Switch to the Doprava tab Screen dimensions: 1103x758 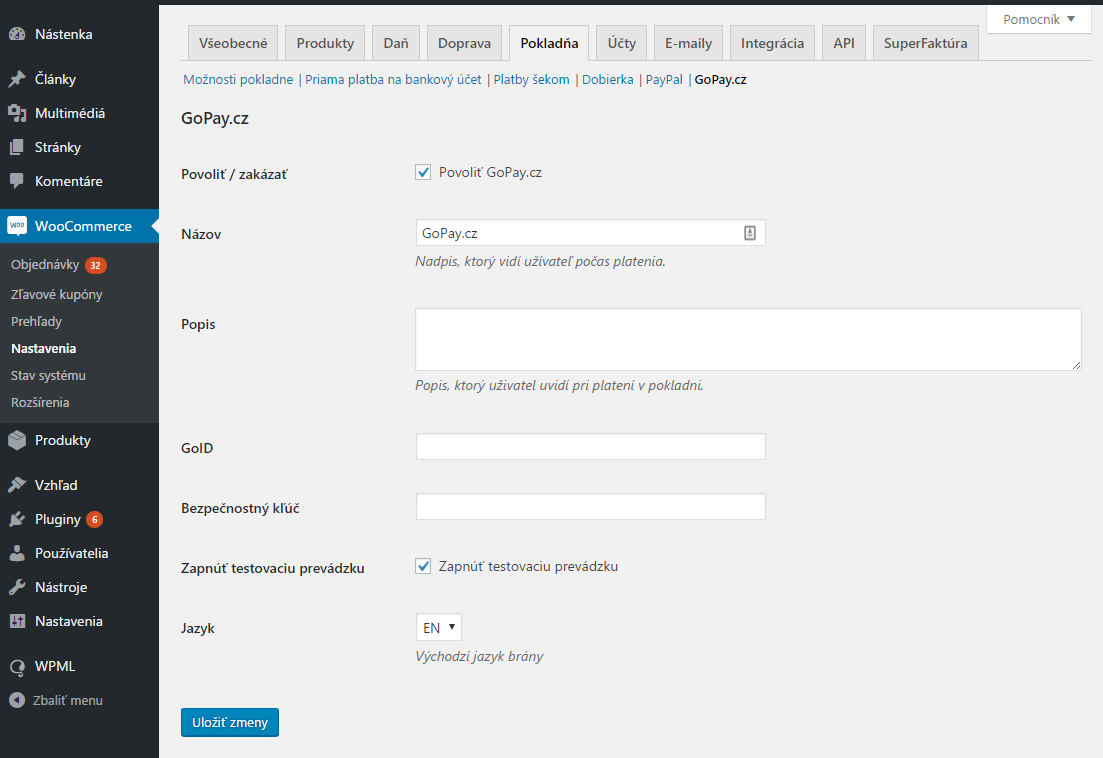464,42
